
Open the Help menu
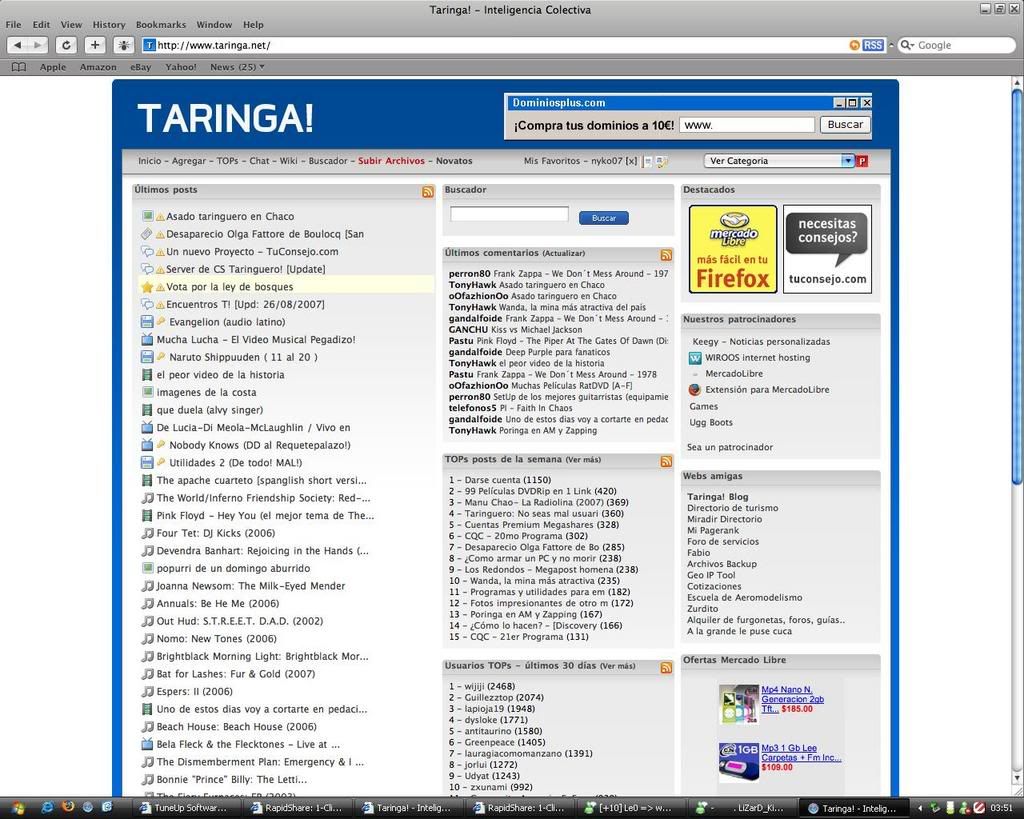pyautogui.click(x=253, y=25)
